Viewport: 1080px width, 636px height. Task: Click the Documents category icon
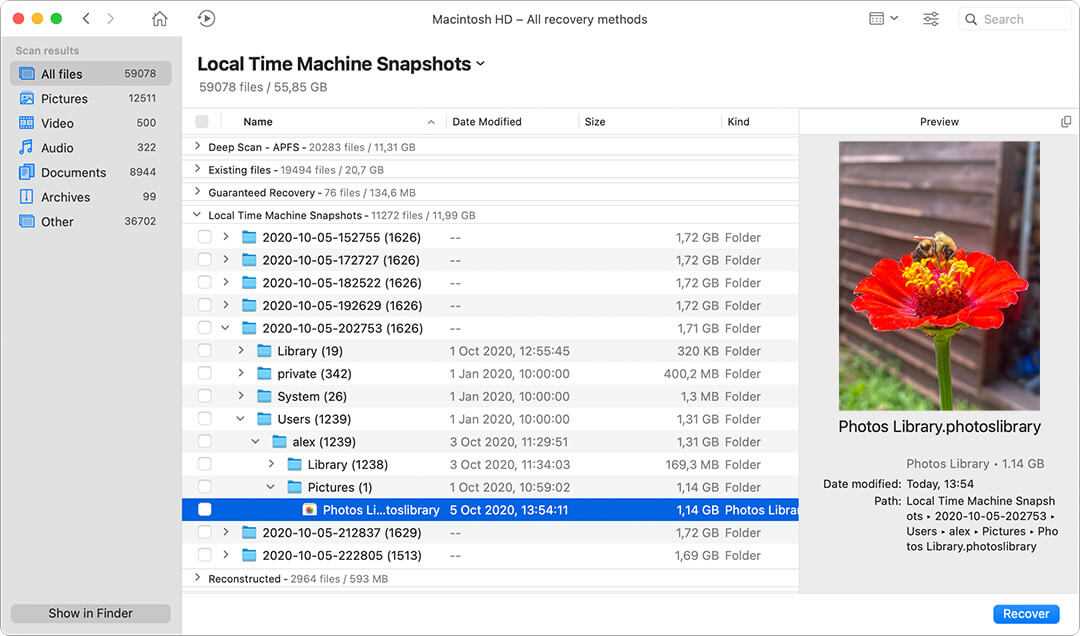pyautogui.click(x=25, y=172)
